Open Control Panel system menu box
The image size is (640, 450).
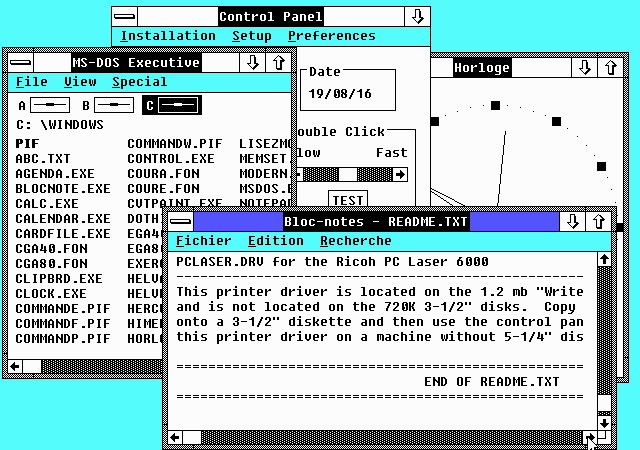124,17
